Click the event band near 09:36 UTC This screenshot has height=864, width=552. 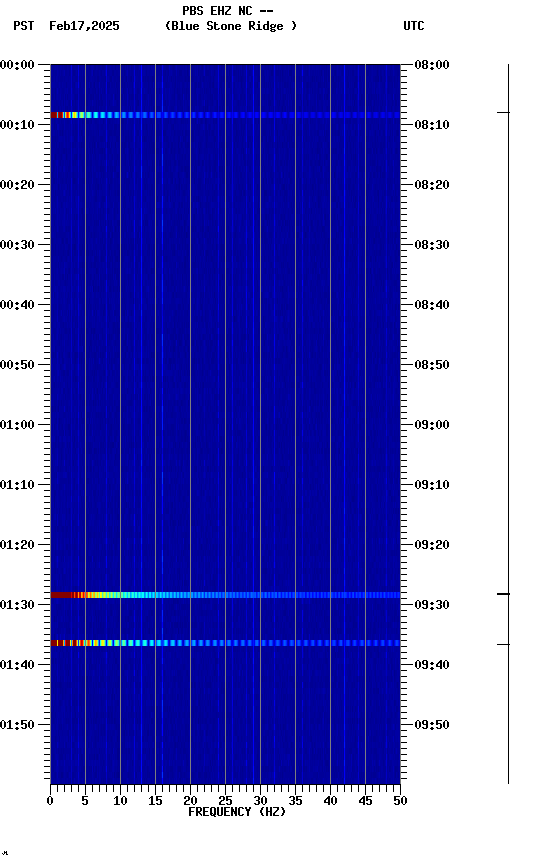pos(225,643)
